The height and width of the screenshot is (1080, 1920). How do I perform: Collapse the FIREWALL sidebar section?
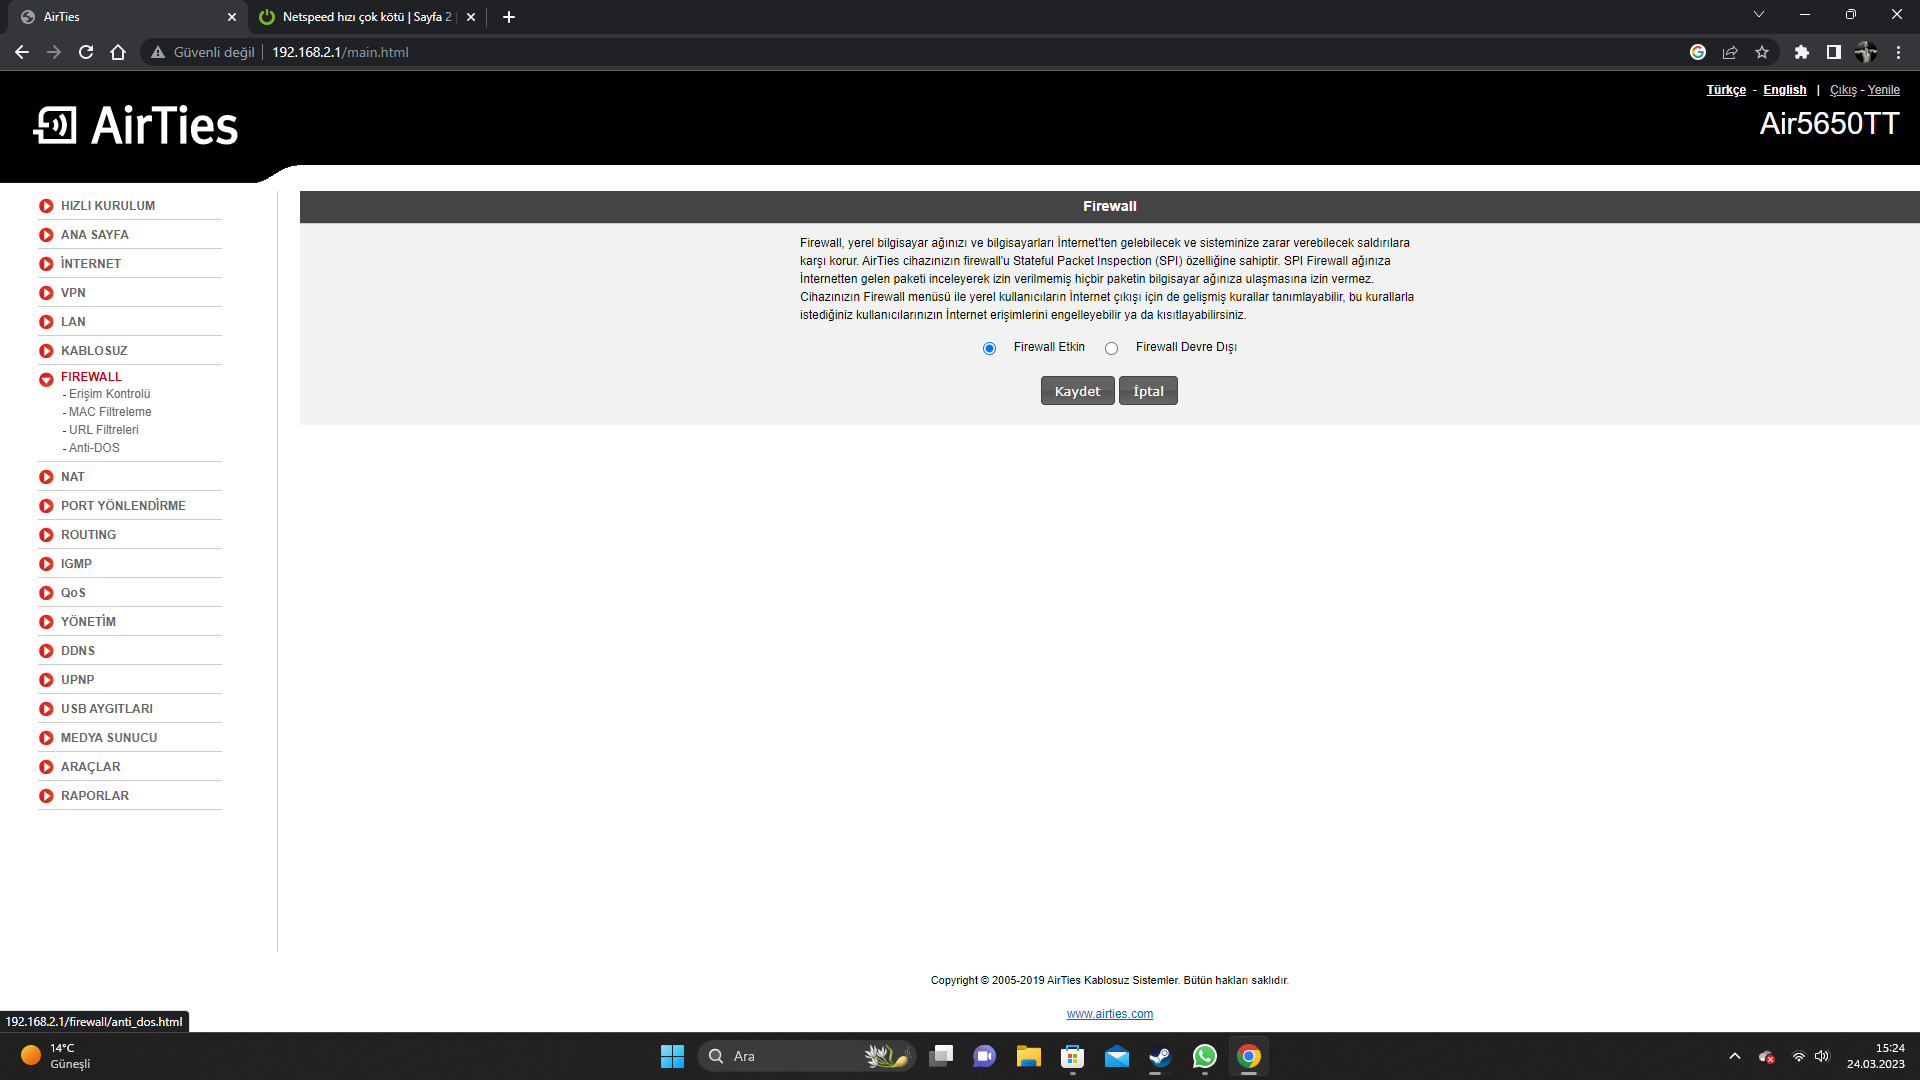(46, 379)
